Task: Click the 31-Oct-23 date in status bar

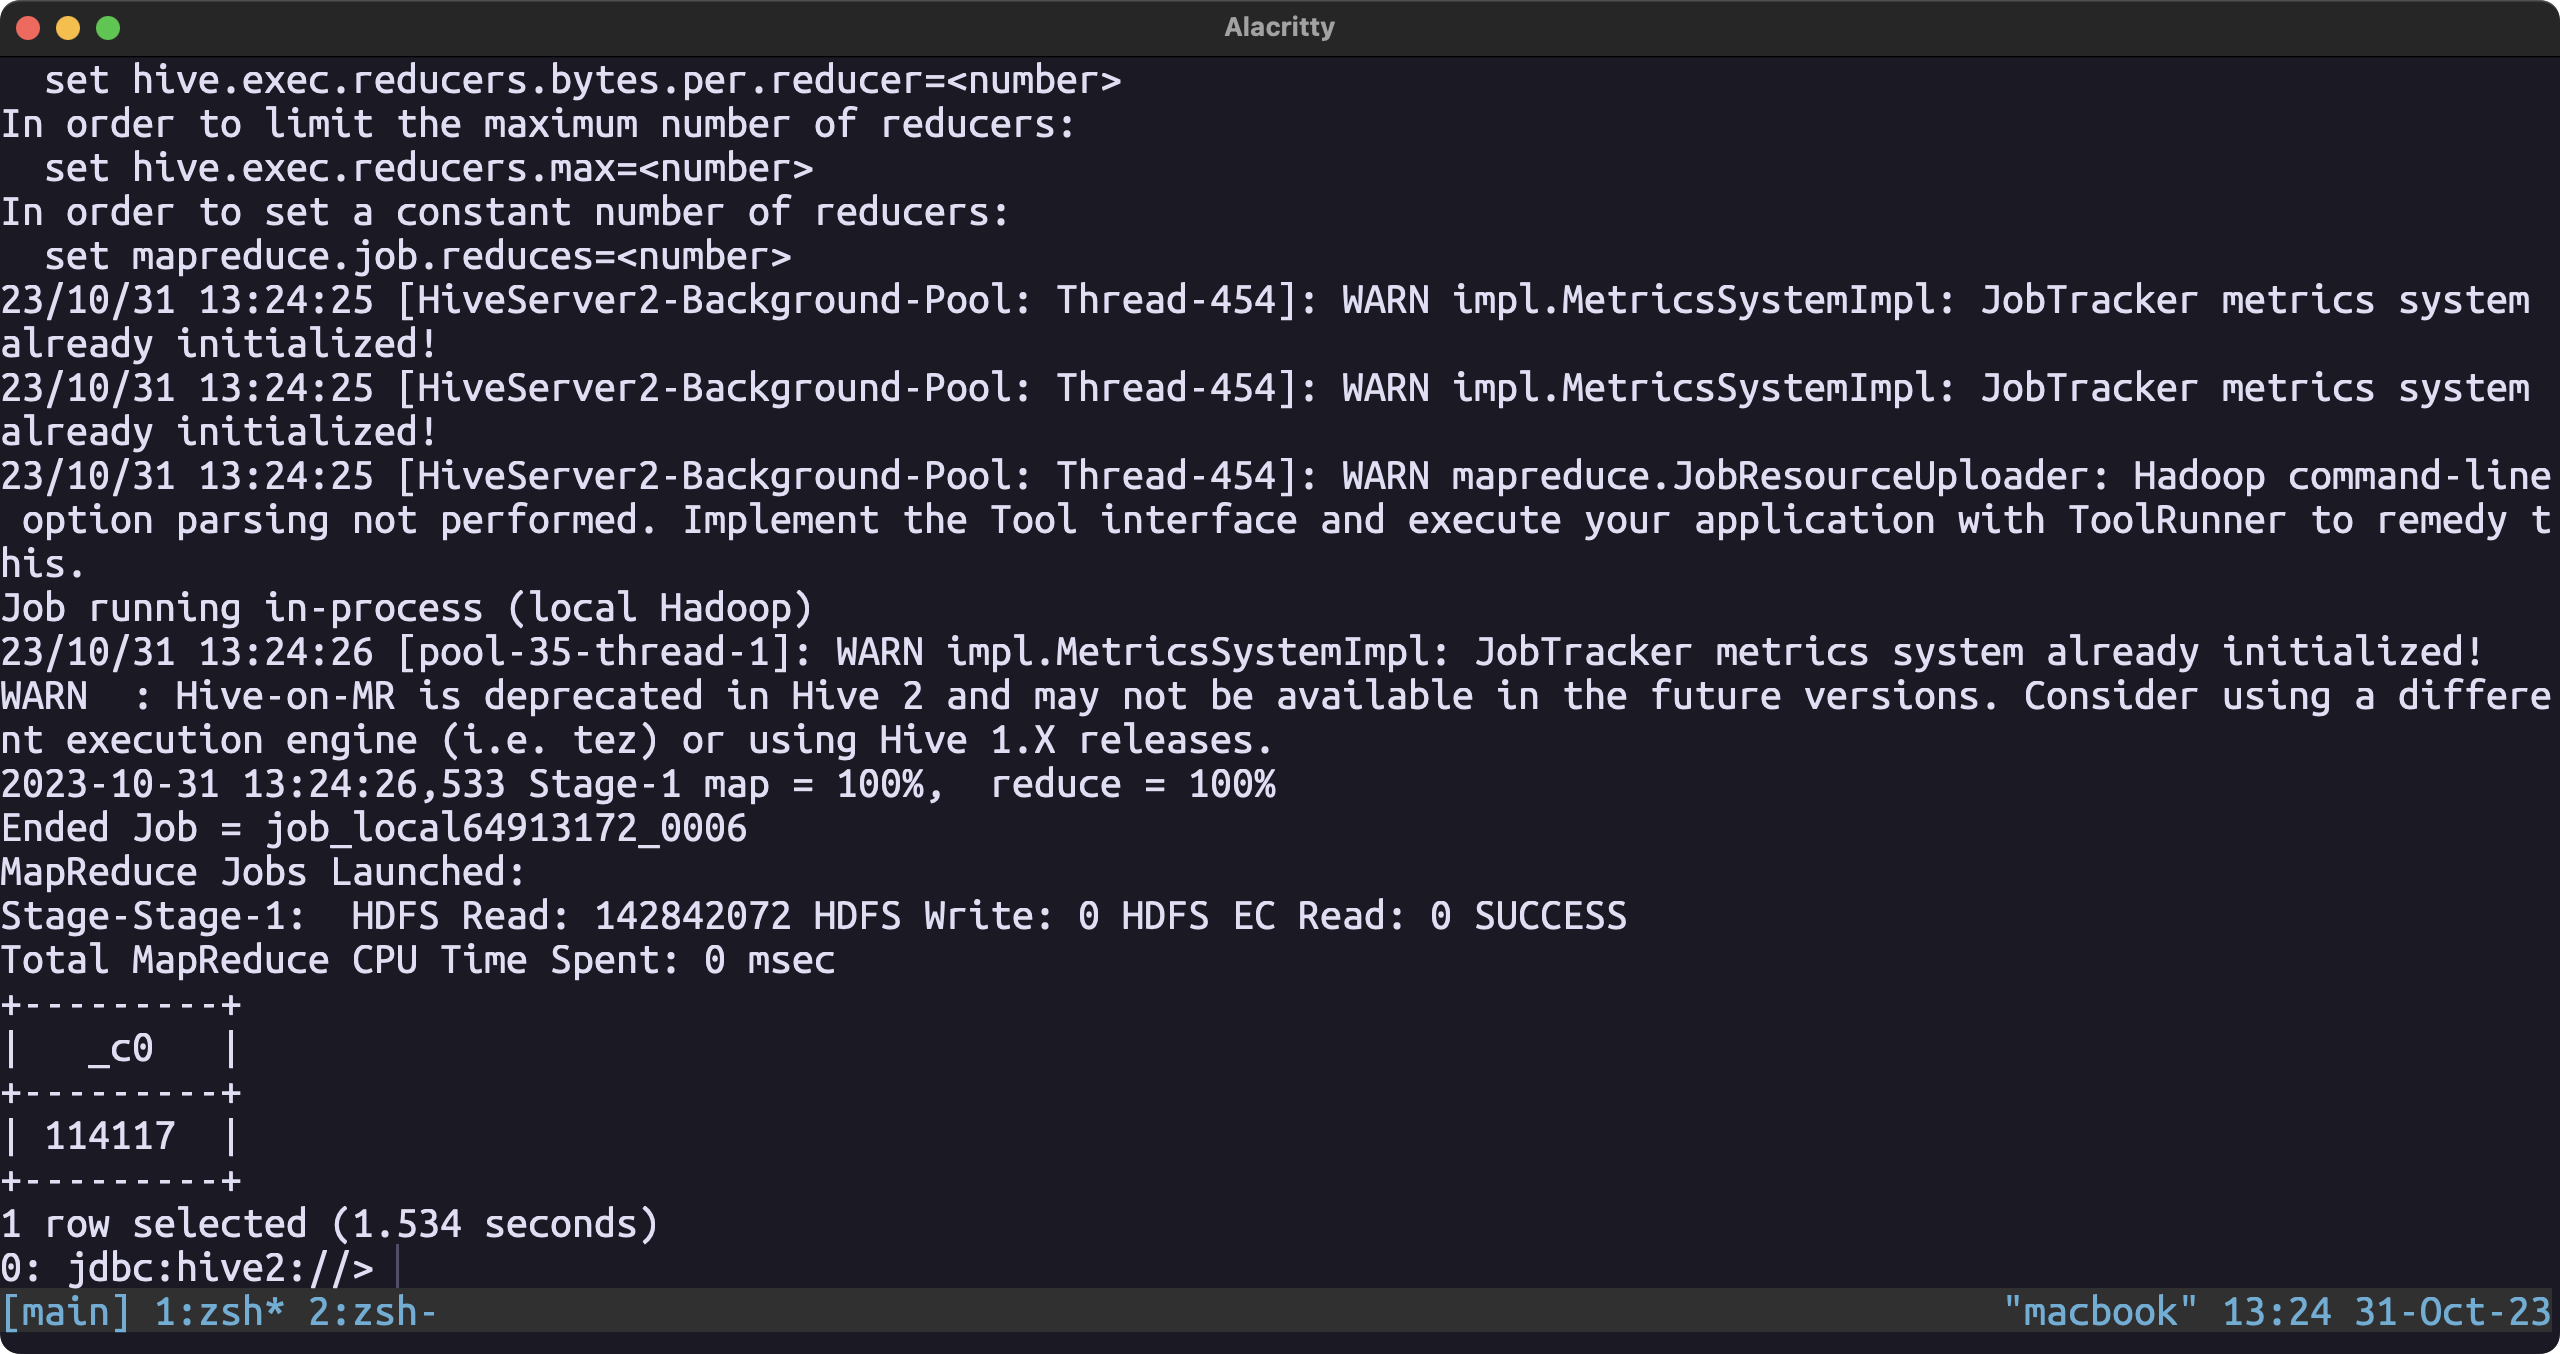Action: click(2452, 1312)
